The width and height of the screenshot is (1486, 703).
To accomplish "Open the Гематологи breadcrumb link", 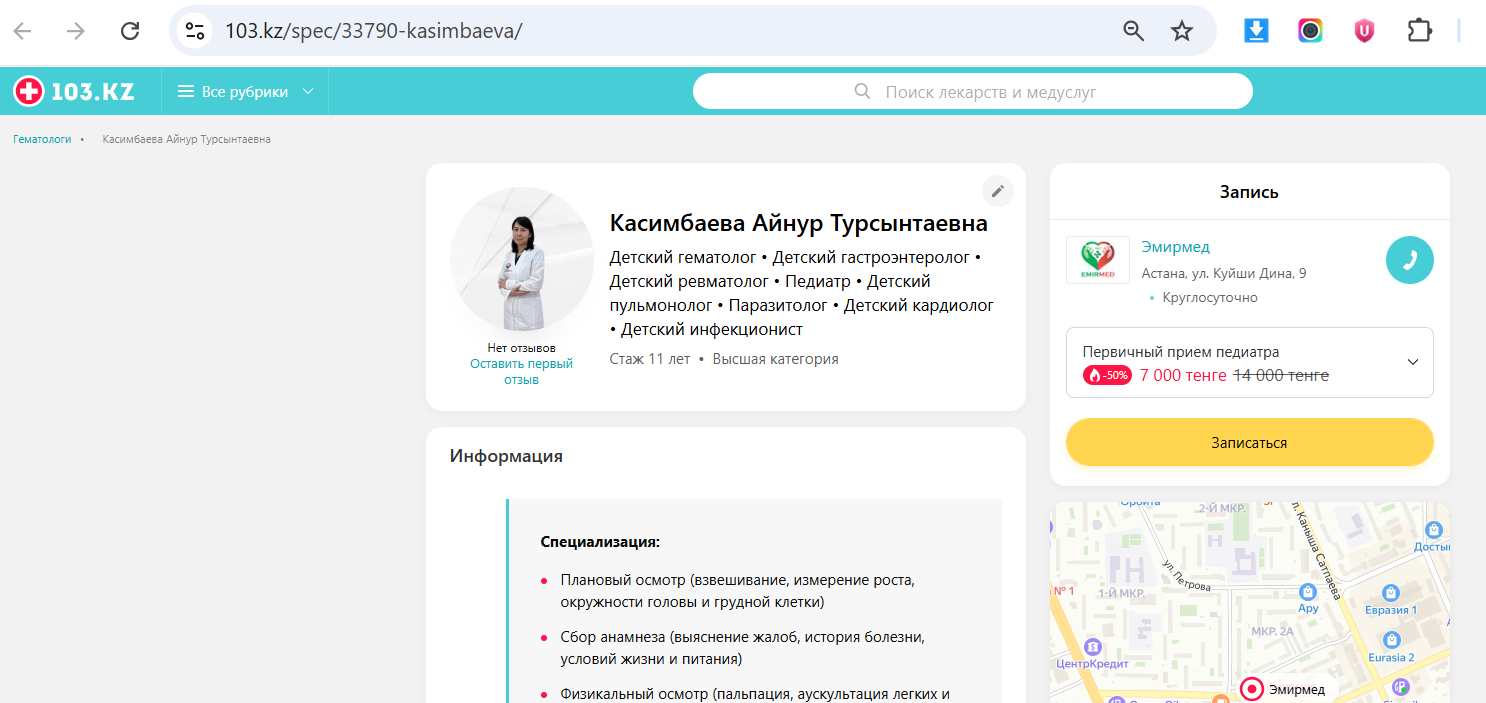I will tap(42, 139).
